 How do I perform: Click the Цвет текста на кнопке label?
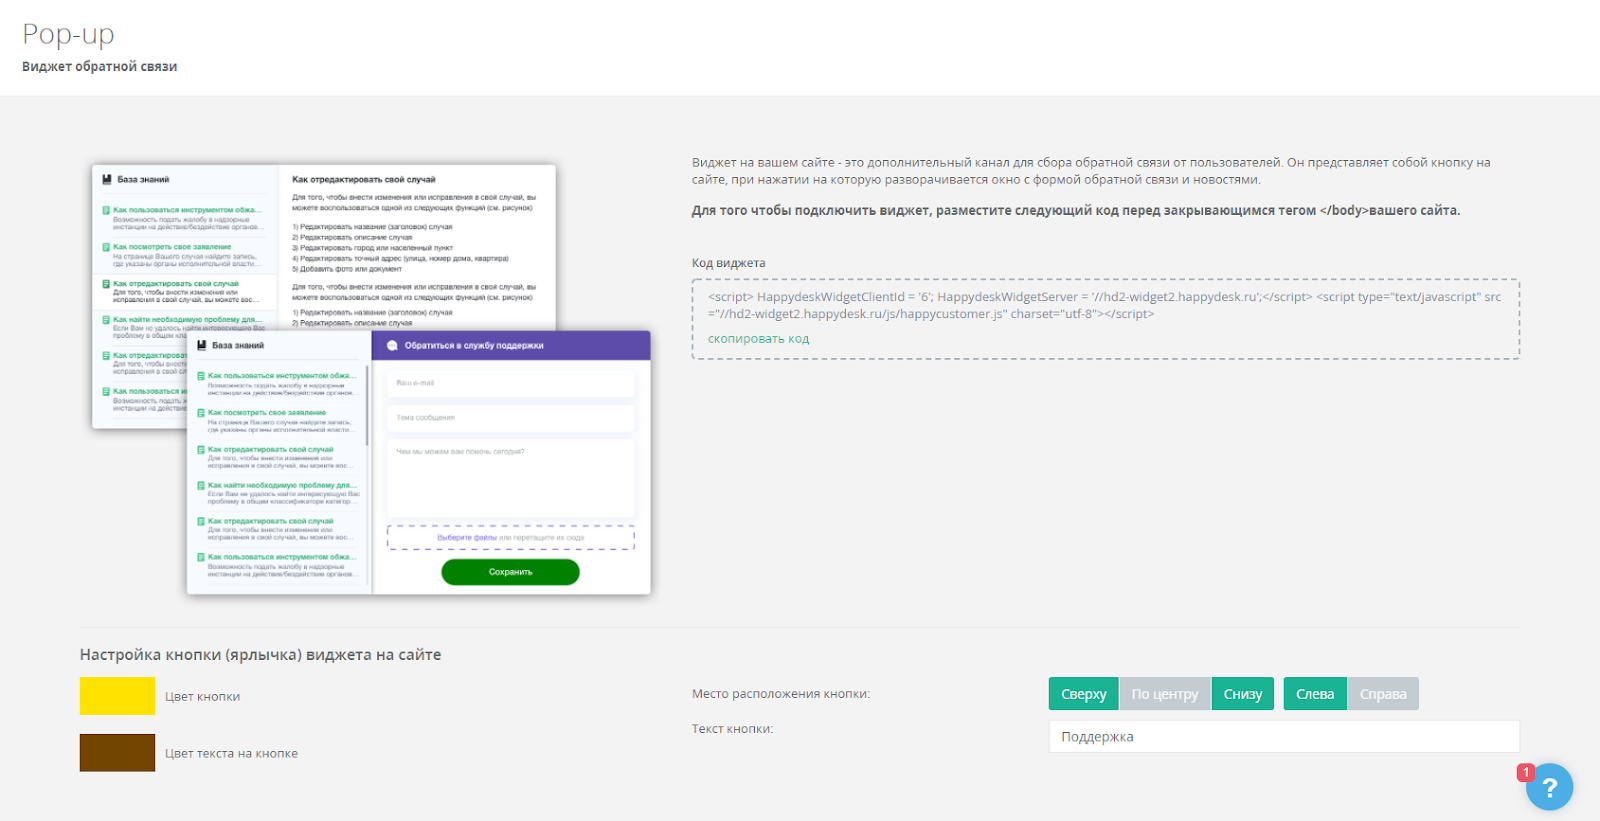coord(231,754)
